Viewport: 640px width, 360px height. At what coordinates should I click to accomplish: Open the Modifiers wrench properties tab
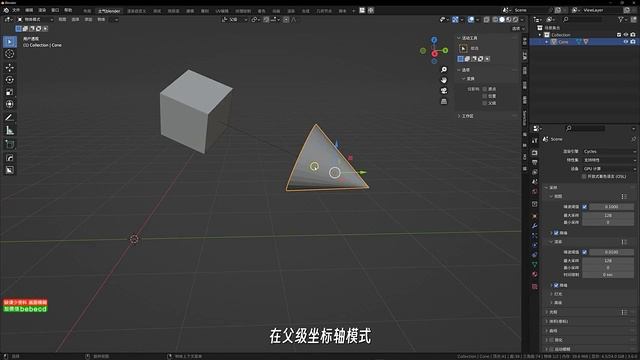tap(535, 226)
